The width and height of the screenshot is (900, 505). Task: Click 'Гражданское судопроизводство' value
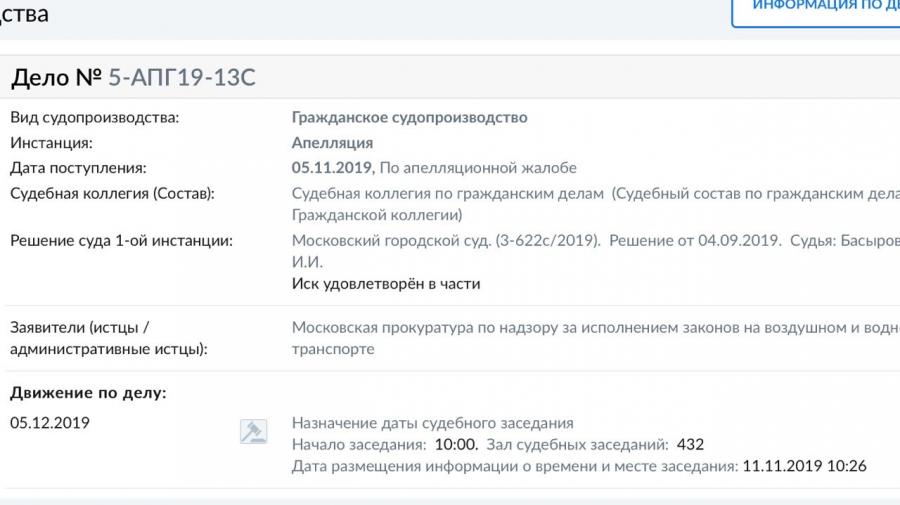click(x=409, y=118)
